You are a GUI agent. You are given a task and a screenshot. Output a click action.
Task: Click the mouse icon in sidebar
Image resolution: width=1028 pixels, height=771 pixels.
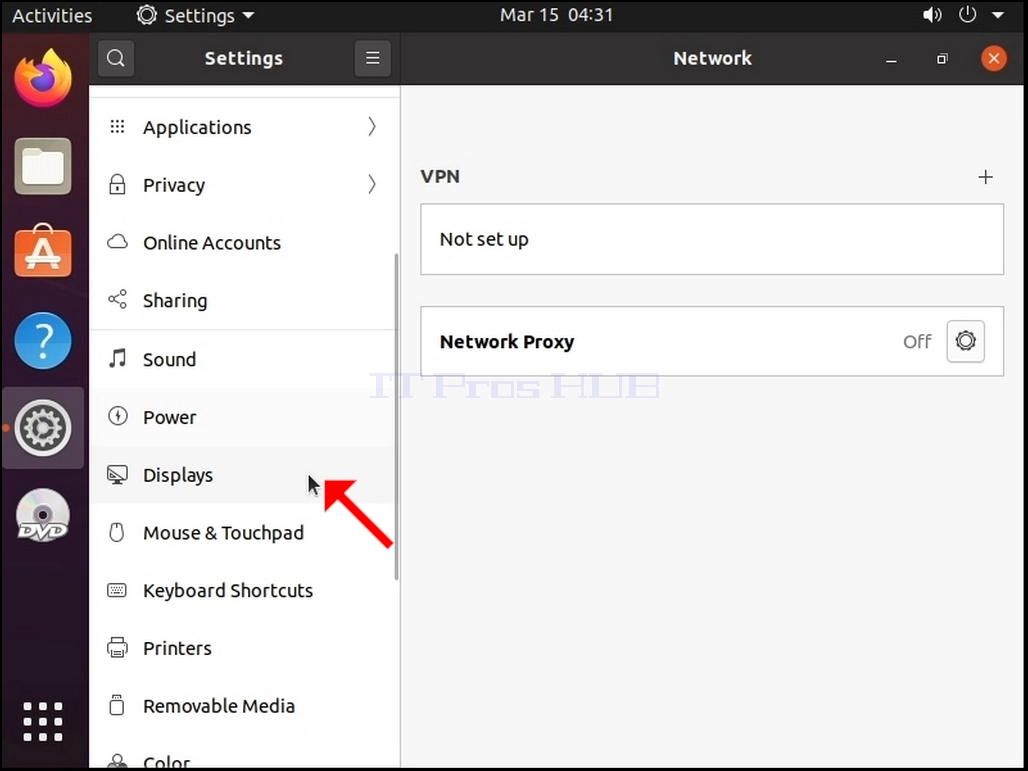click(x=117, y=532)
